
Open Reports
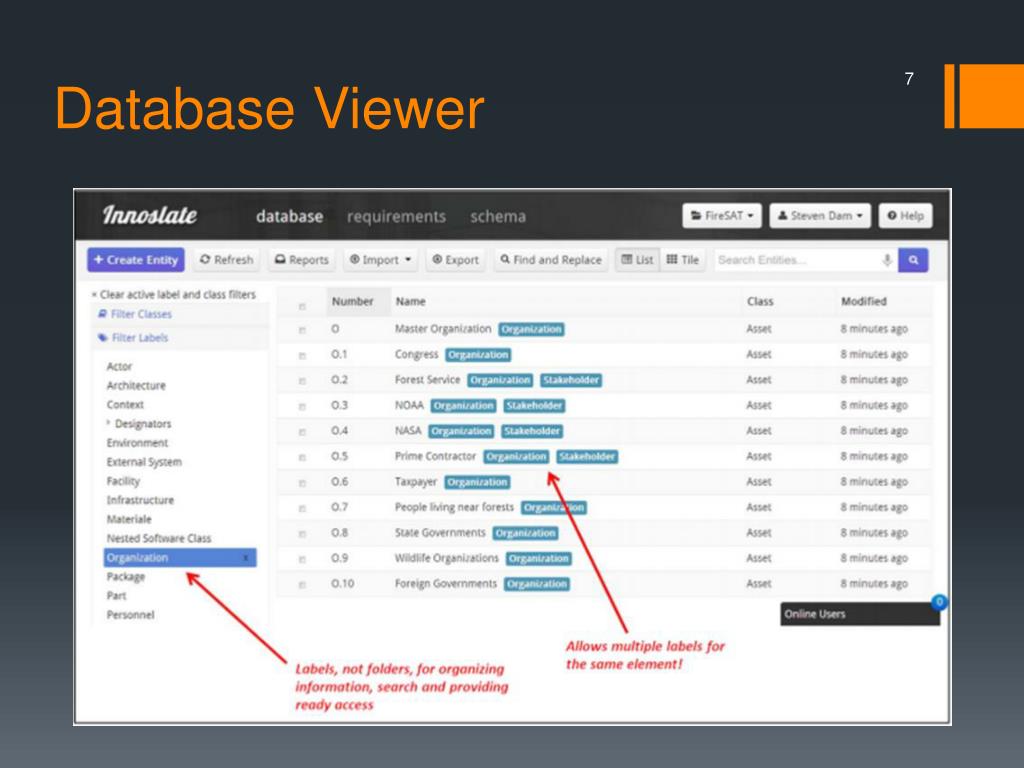[302, 260]
